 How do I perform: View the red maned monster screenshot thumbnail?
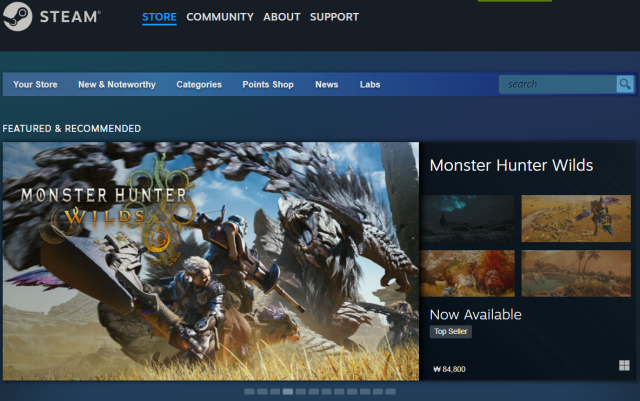click(467, 273)
